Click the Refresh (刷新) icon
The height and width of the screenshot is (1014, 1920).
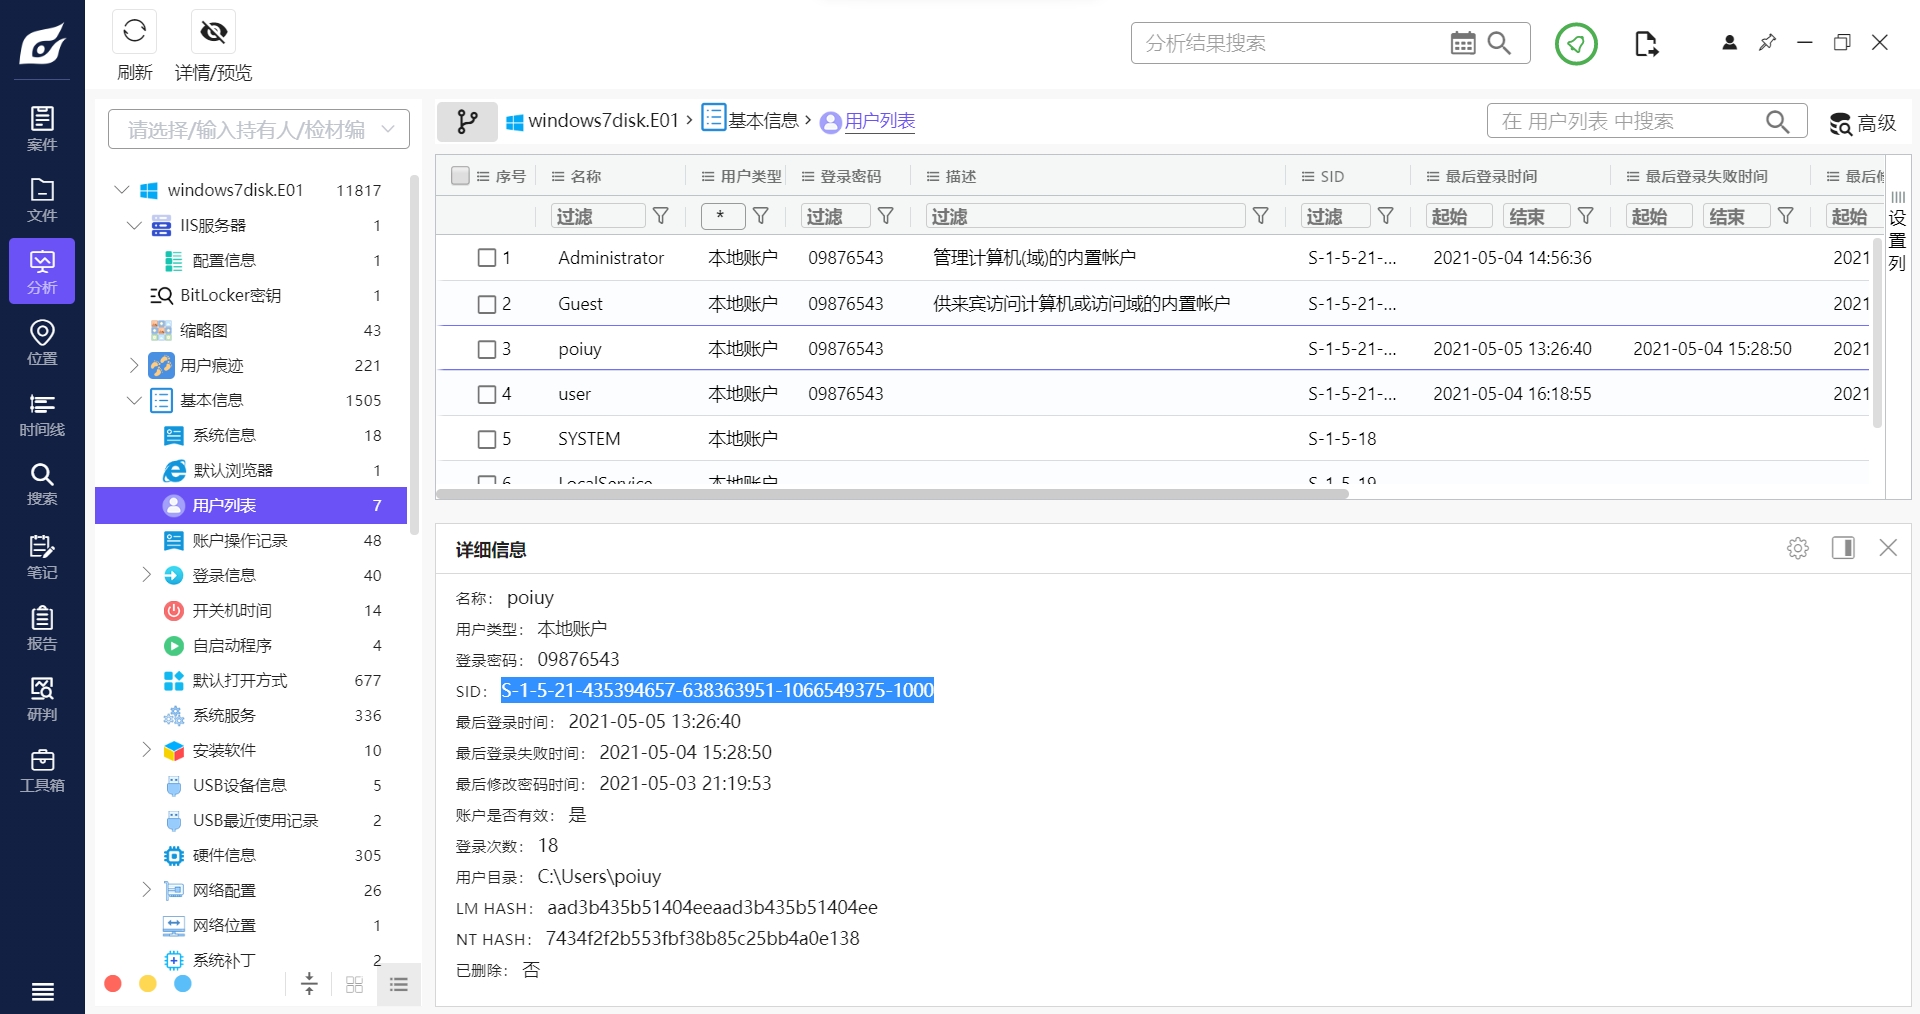135,32
